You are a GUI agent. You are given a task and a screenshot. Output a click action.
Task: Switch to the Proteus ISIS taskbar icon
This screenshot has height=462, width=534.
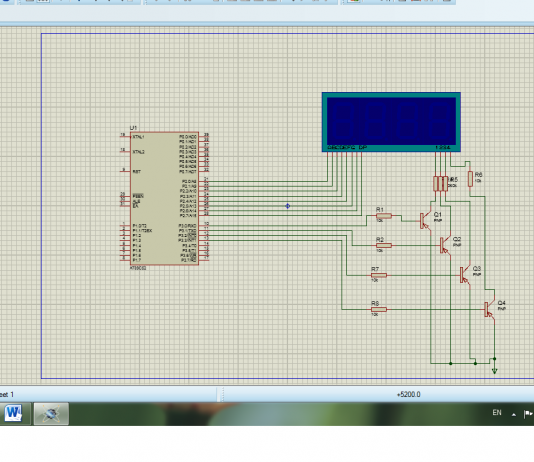click(51, 413)
